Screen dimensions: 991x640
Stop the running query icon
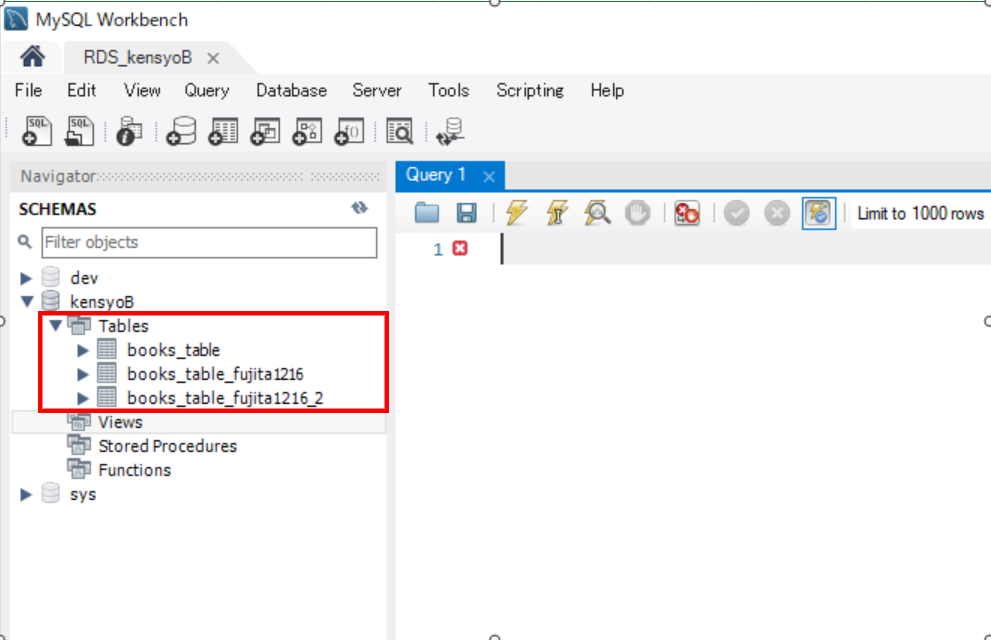point(637,213)
